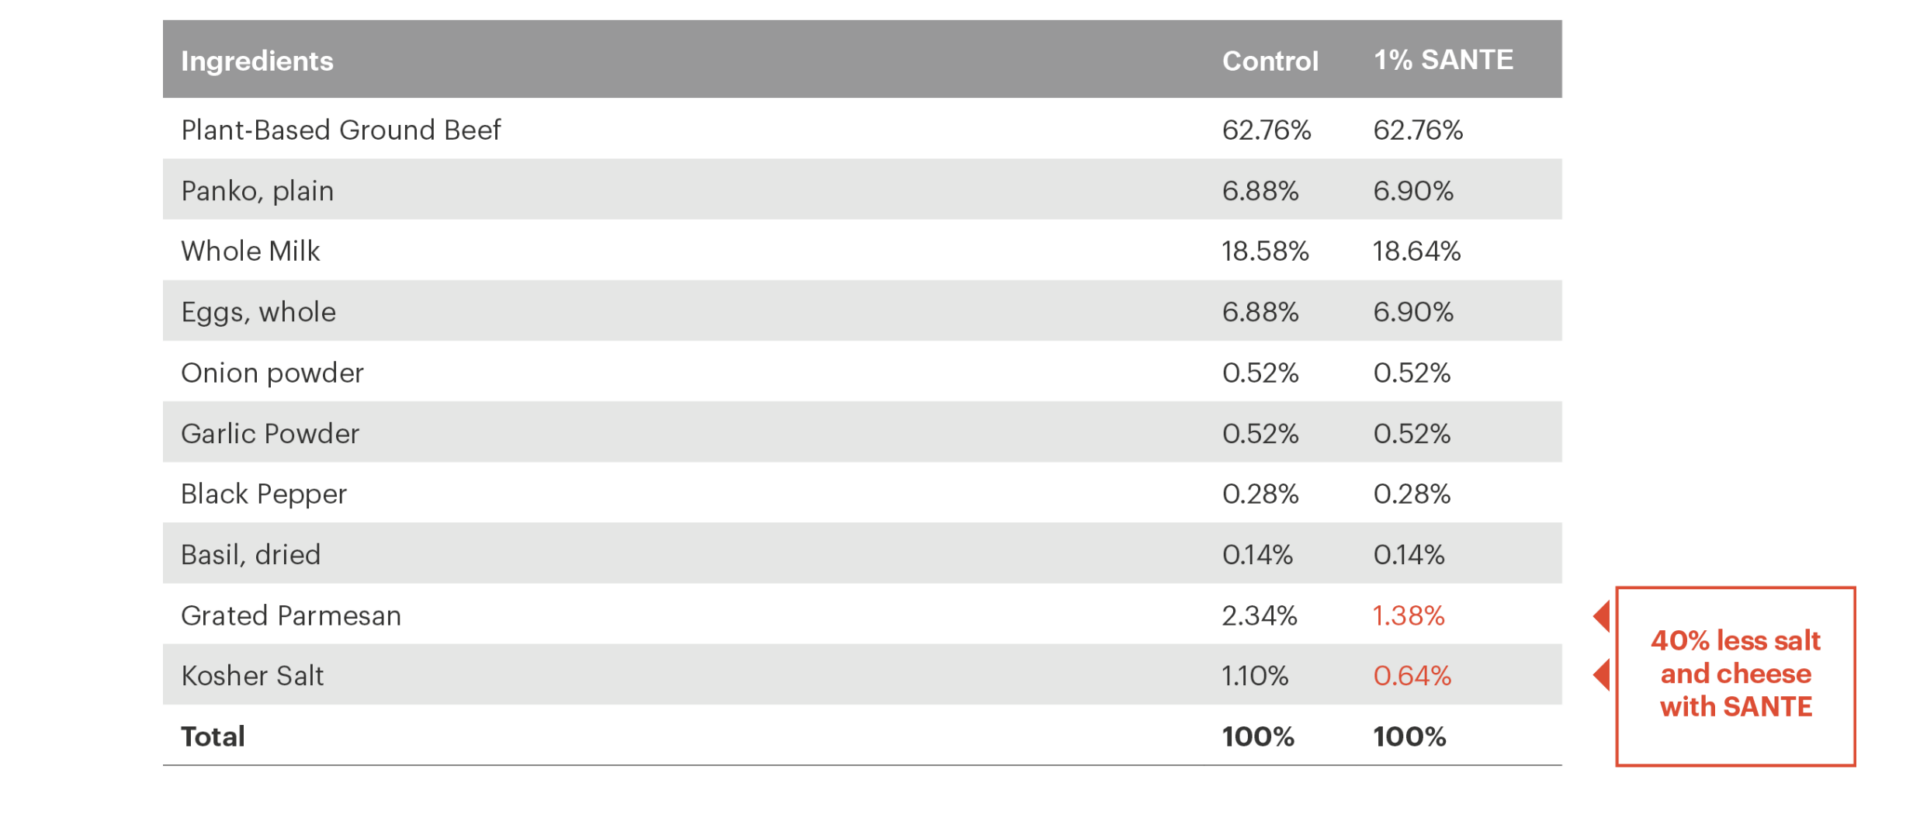Select the 18.58% Whole Milk control value
Viewport: 1920px width, 832px height.
(1265, 251)
